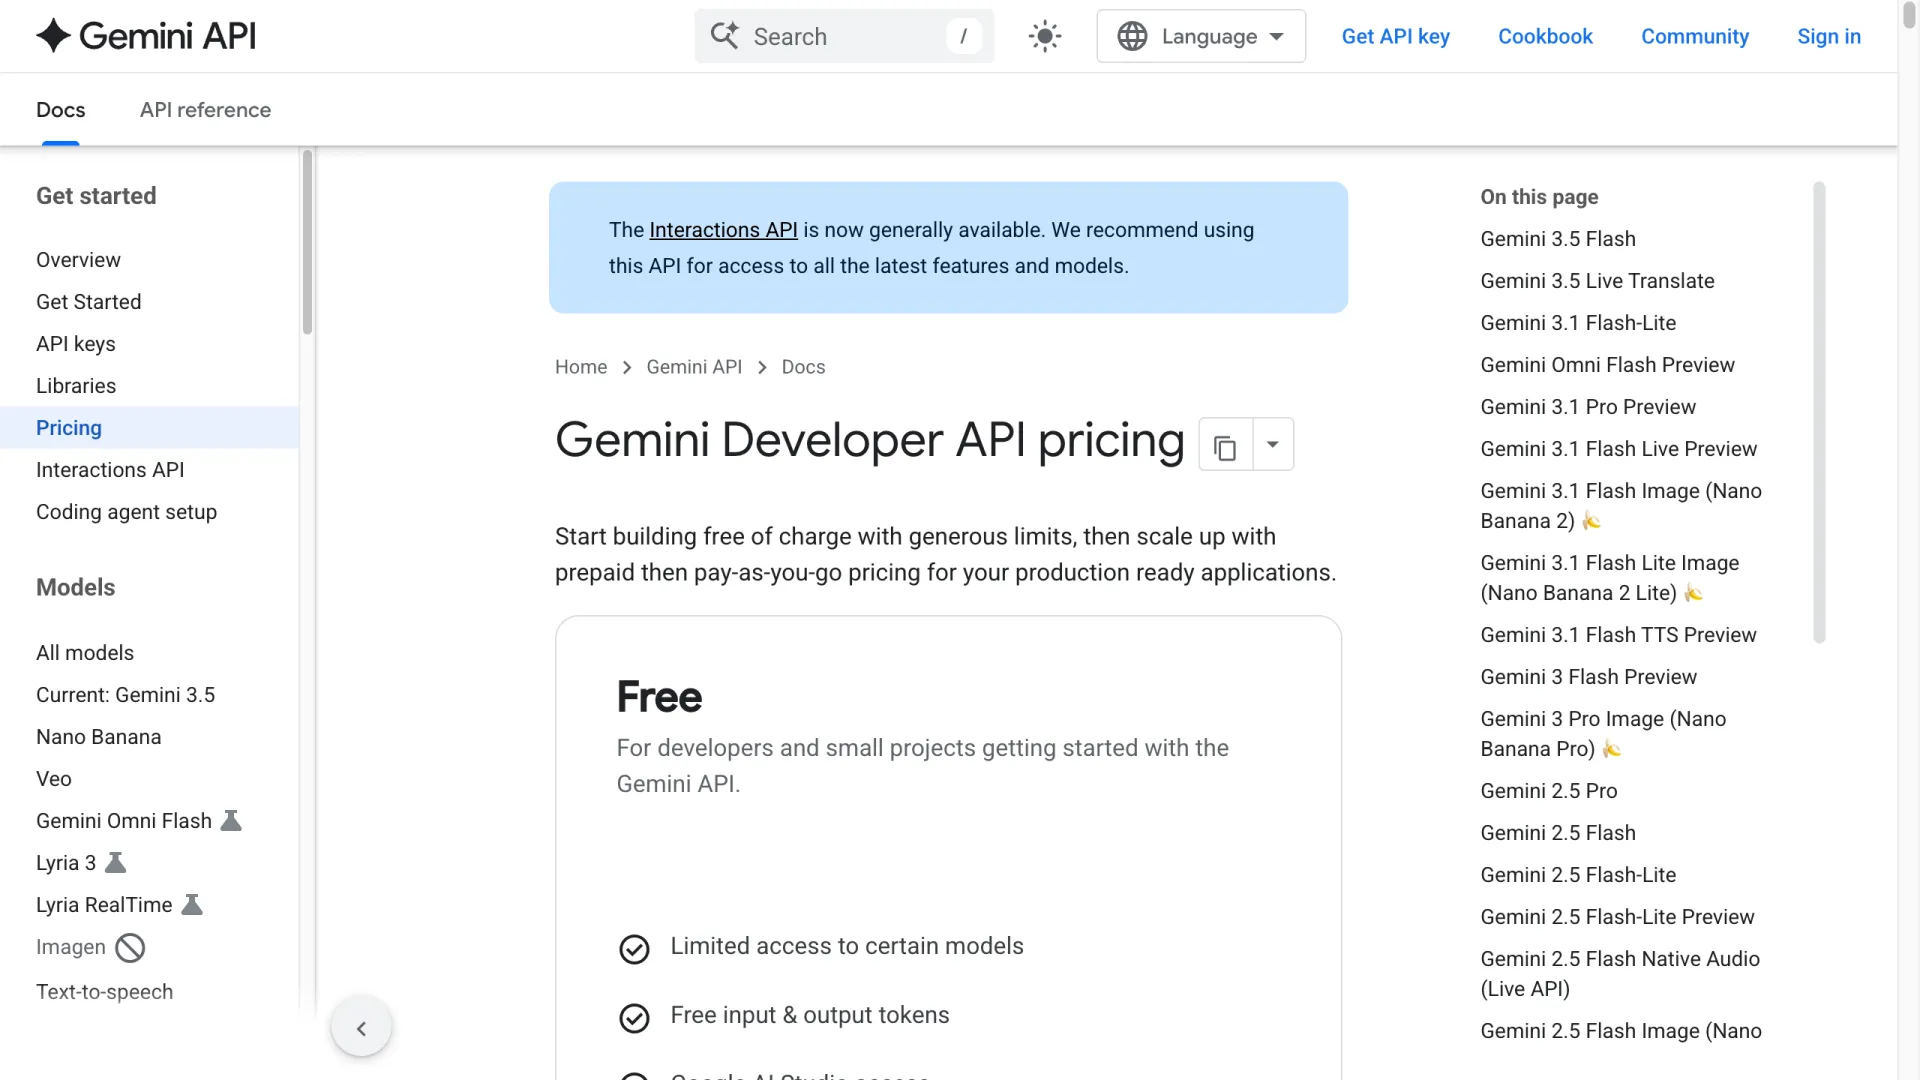Image resolution: width=1920 pixels, height=1080 pixels.
Task: Click the left sidebar scrollbar thumb
Action: 307,242
